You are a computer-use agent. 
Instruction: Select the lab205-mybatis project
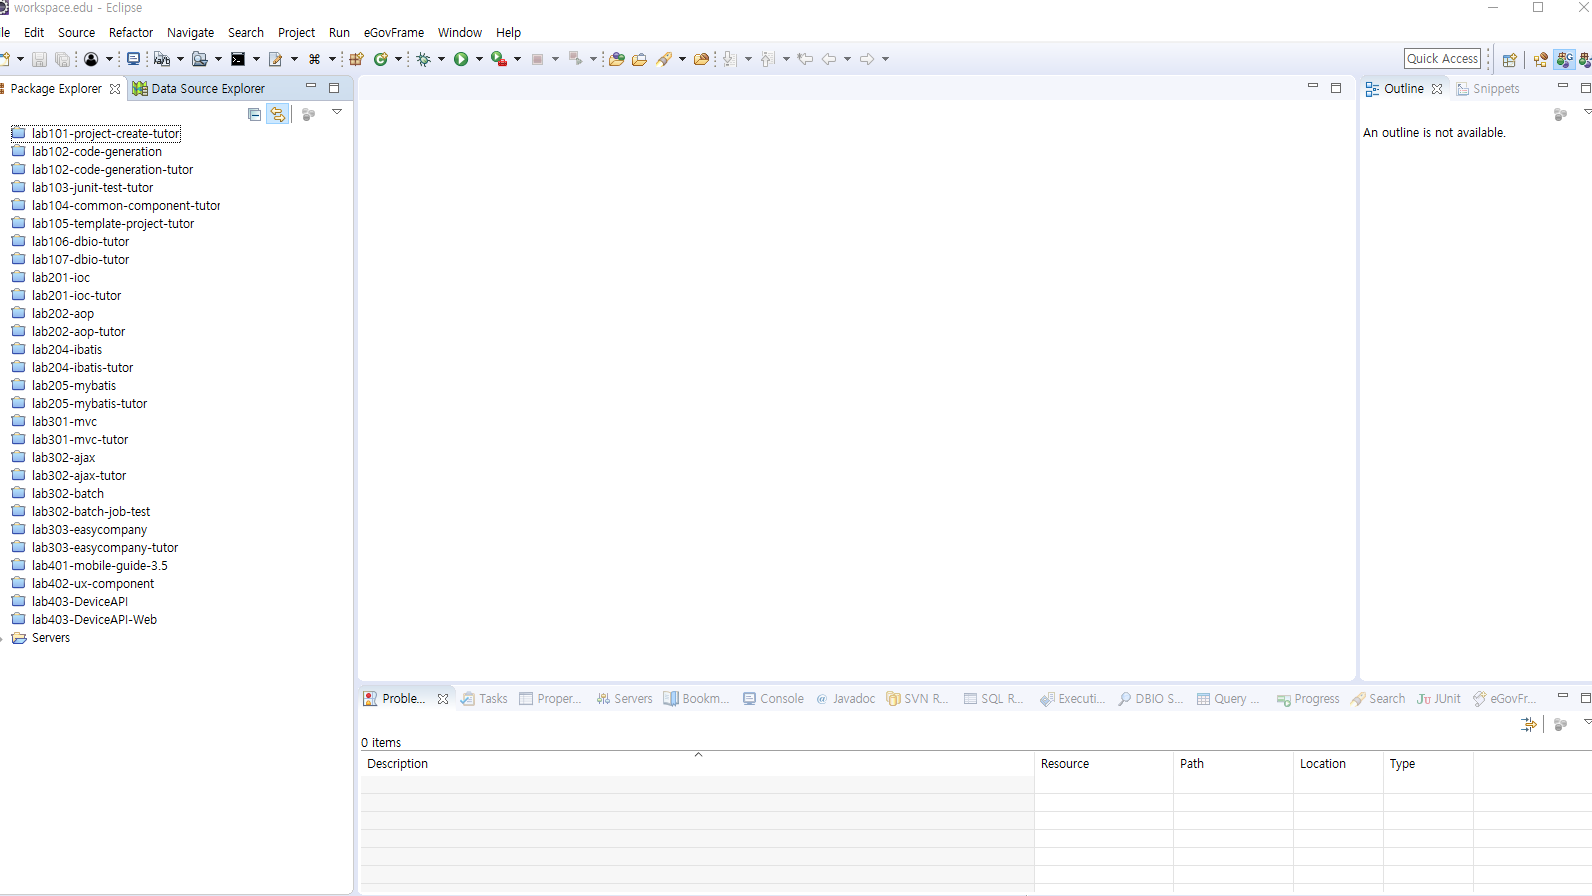click(64, 386)
